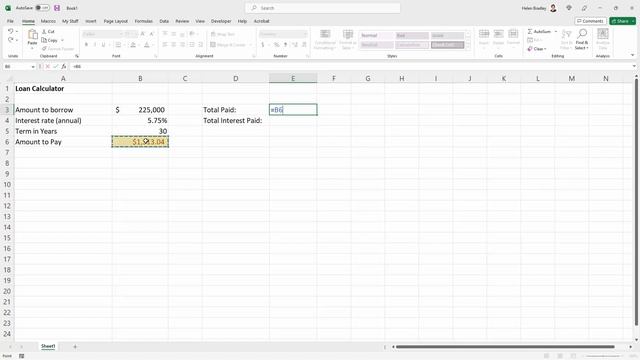Click the Conditional Formatting icon
640x360 pixels.
pos(325,34)
